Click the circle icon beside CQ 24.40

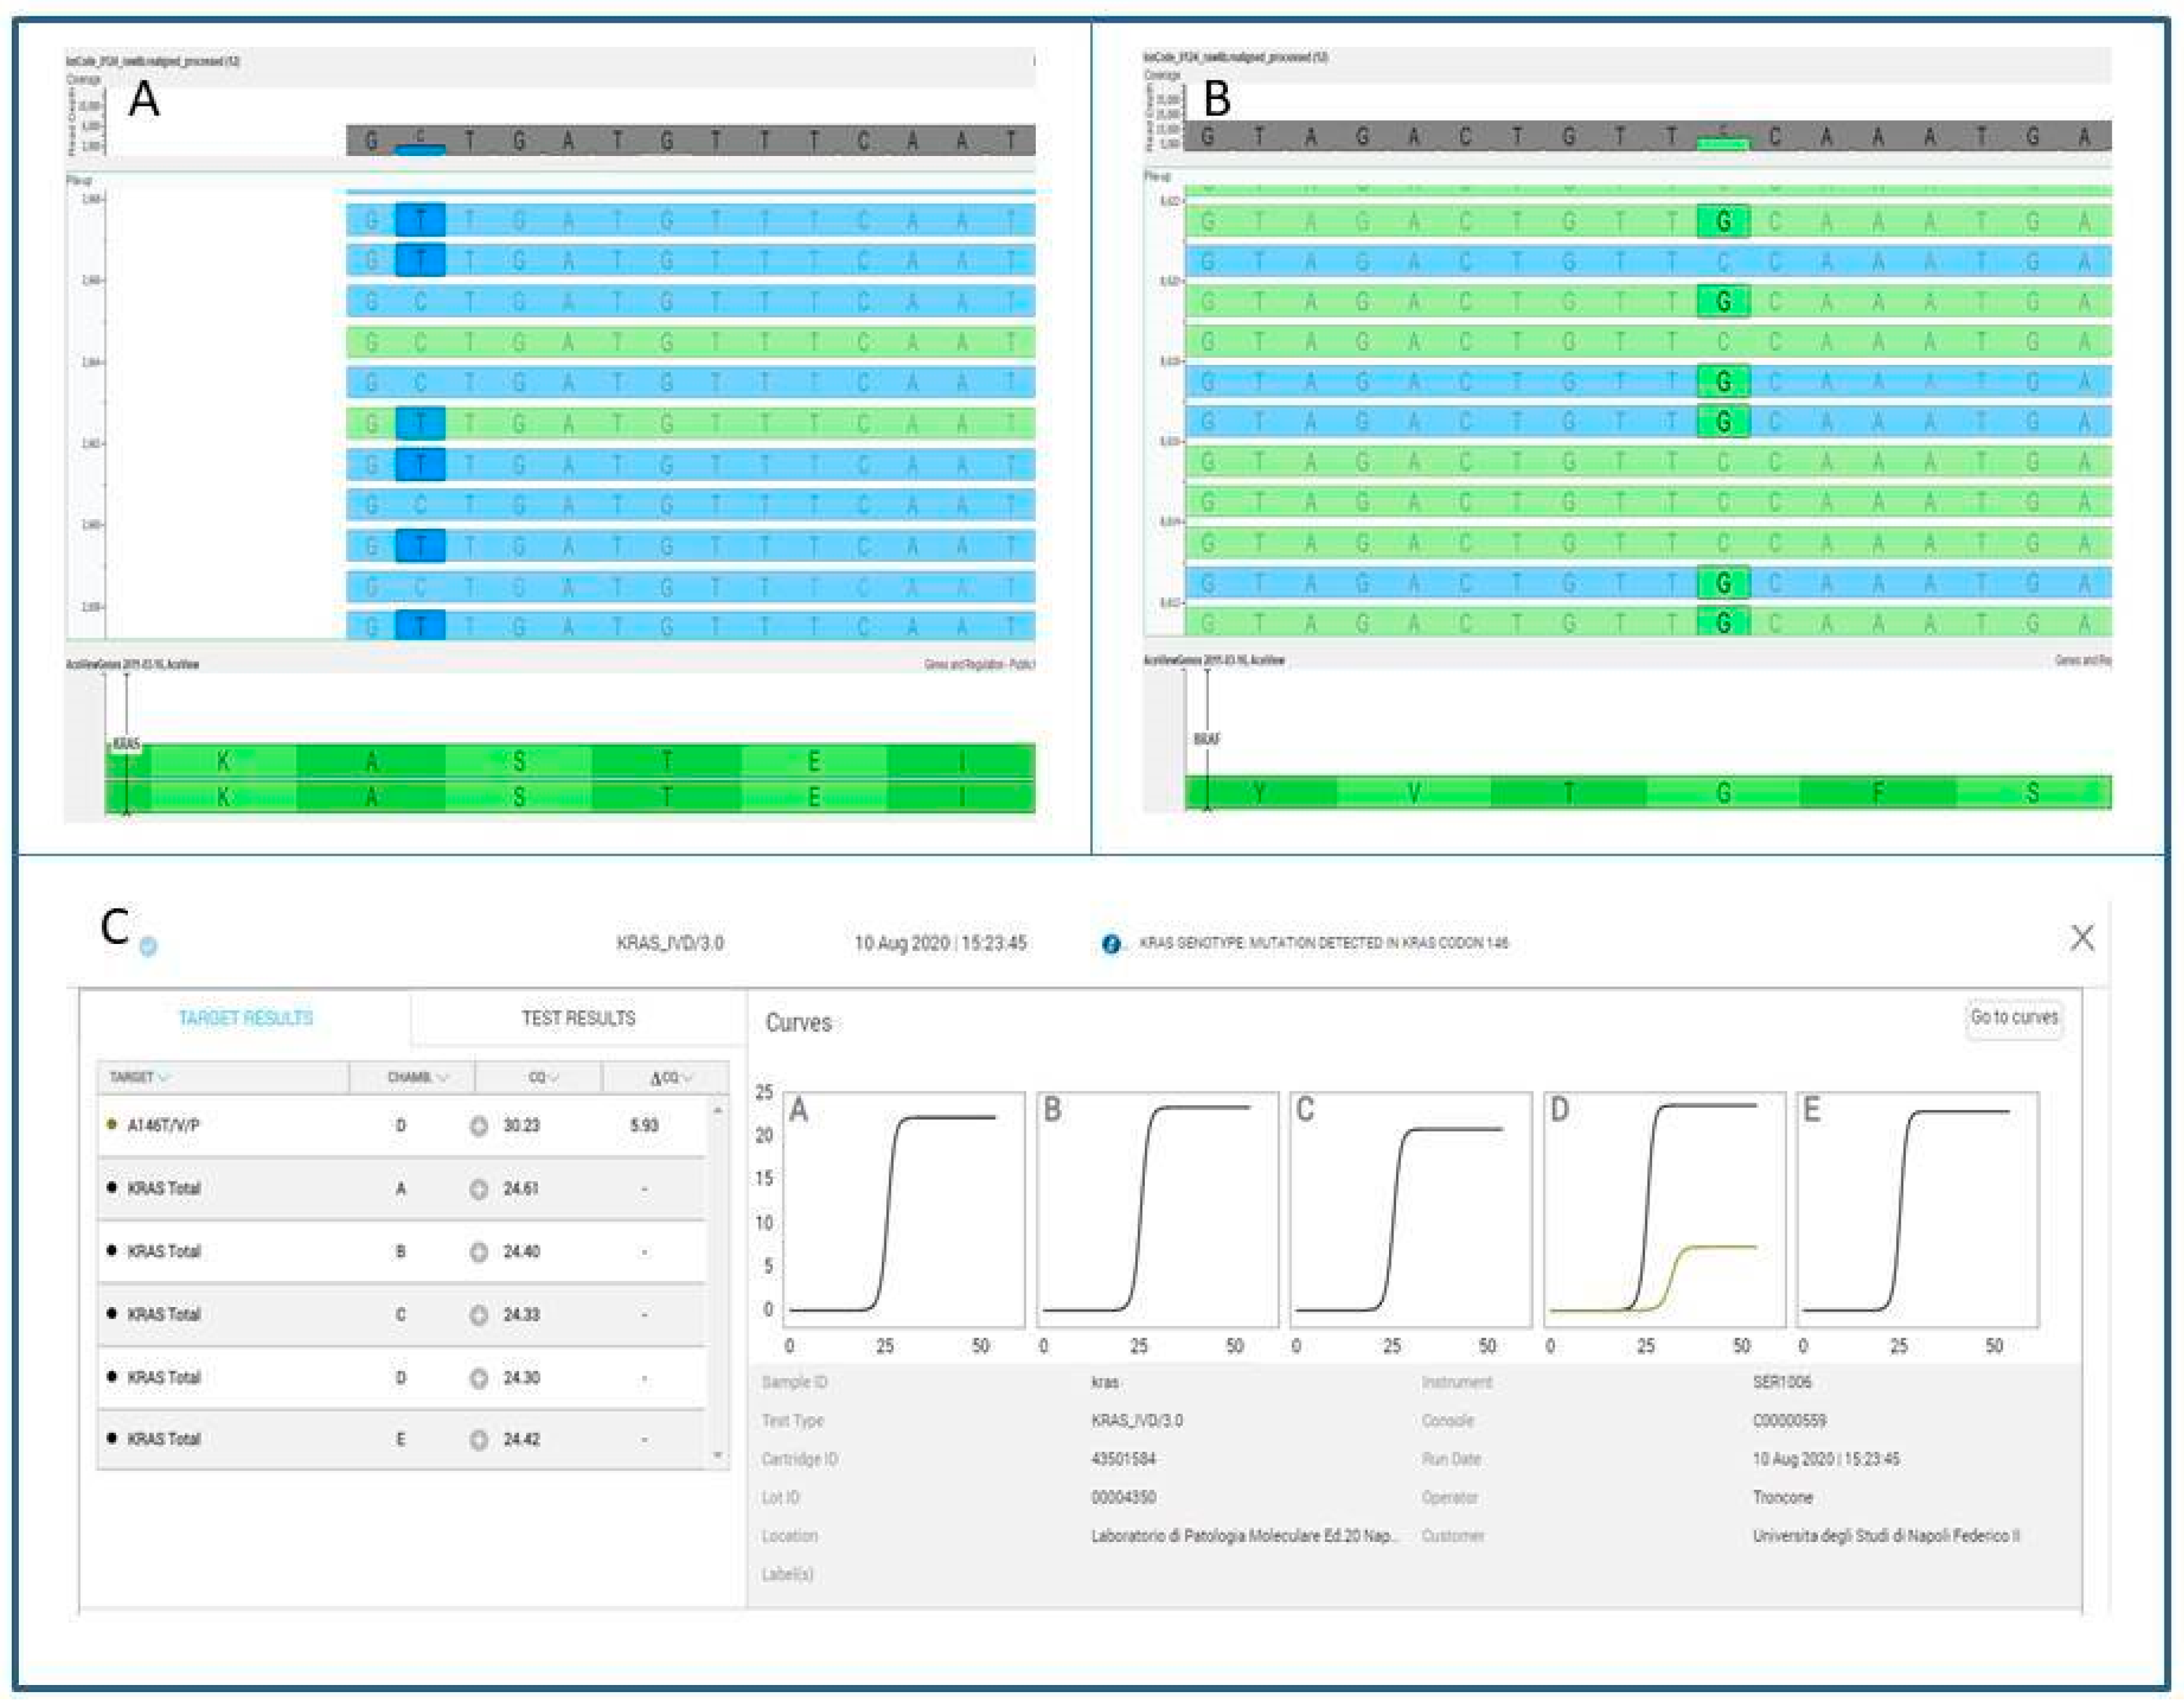pyautogui.click(x=479, y=1252)
